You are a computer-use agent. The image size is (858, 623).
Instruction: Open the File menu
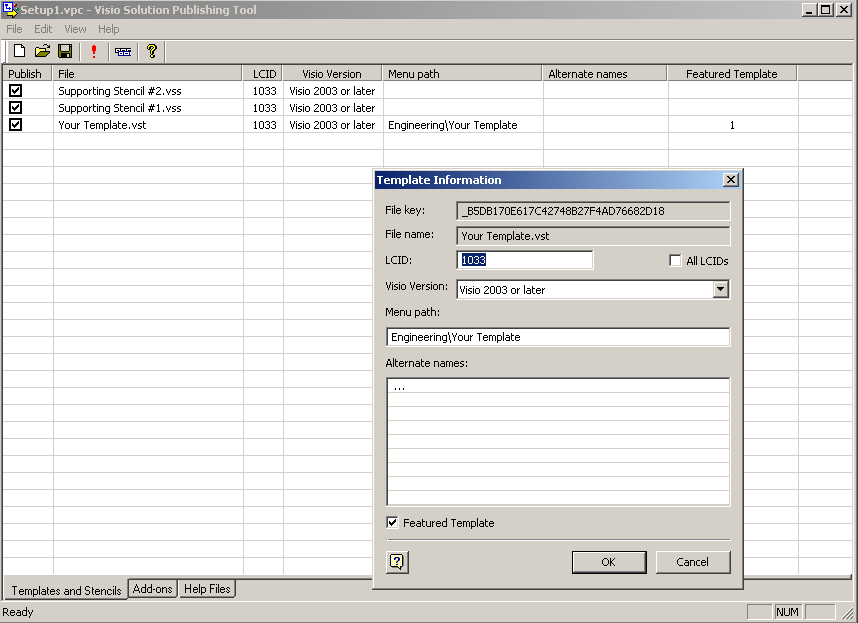(14, 29)
